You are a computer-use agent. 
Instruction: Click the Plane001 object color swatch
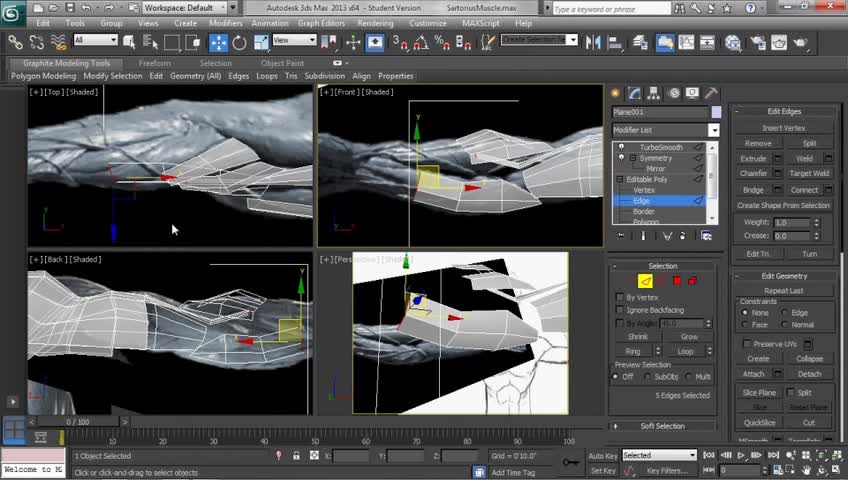pyautogui.click(x=715, y=112)
